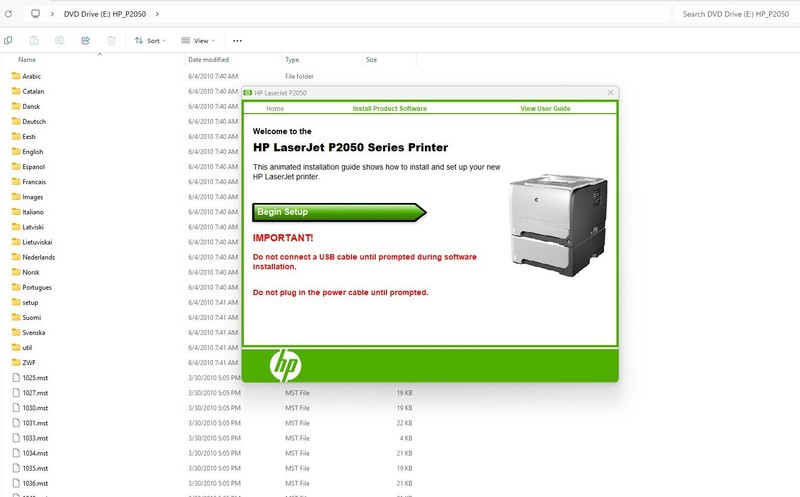
Task: Select the setup folder icon
Action: [x=16, y=302]
